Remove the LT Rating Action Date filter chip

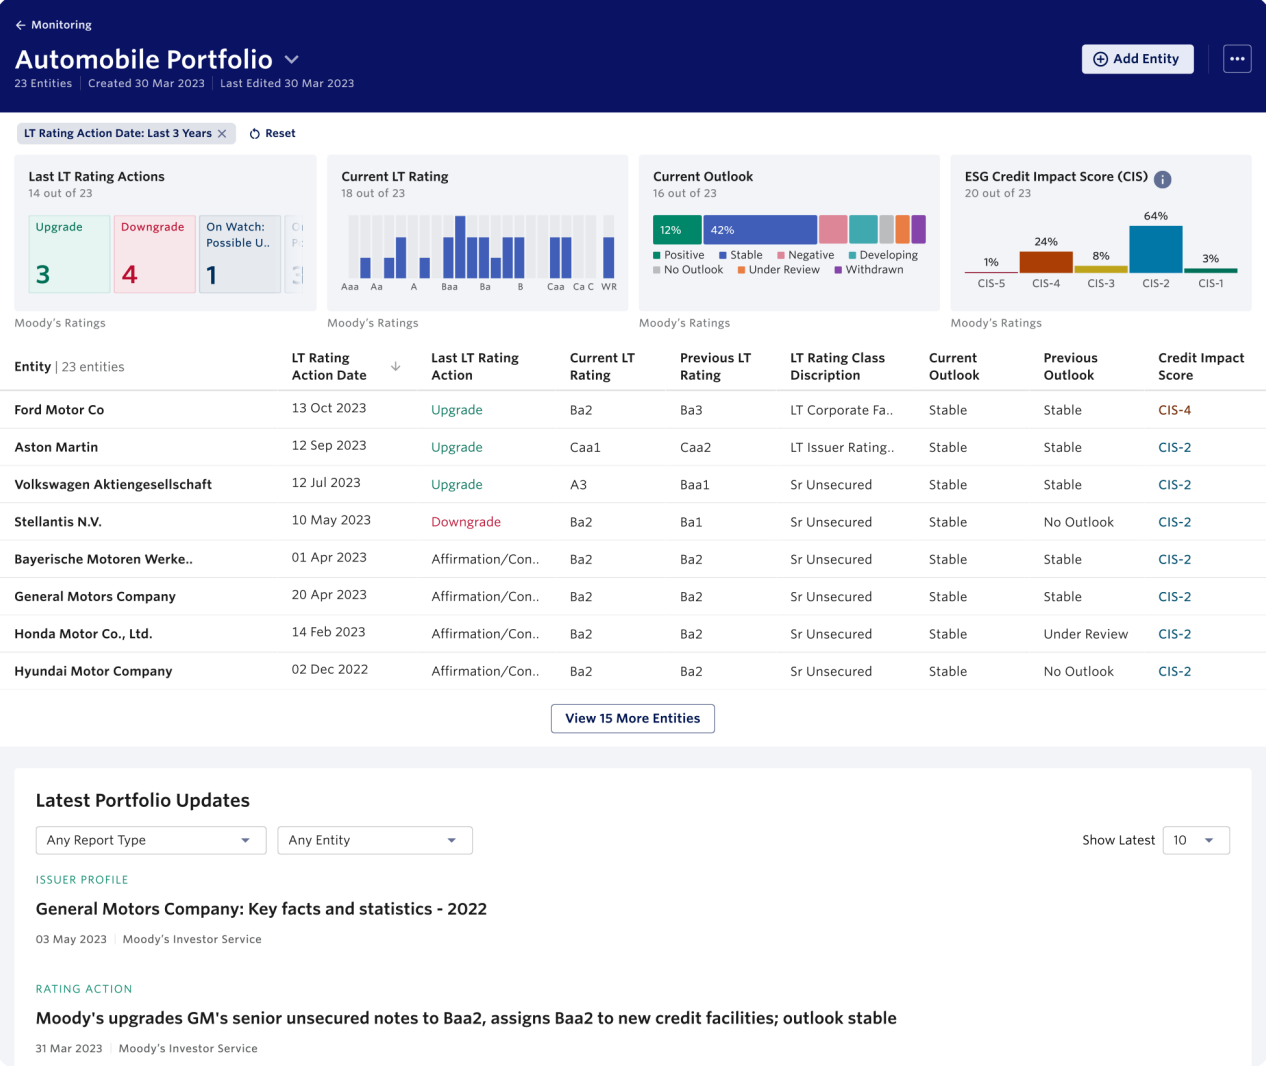coord(222,134)
